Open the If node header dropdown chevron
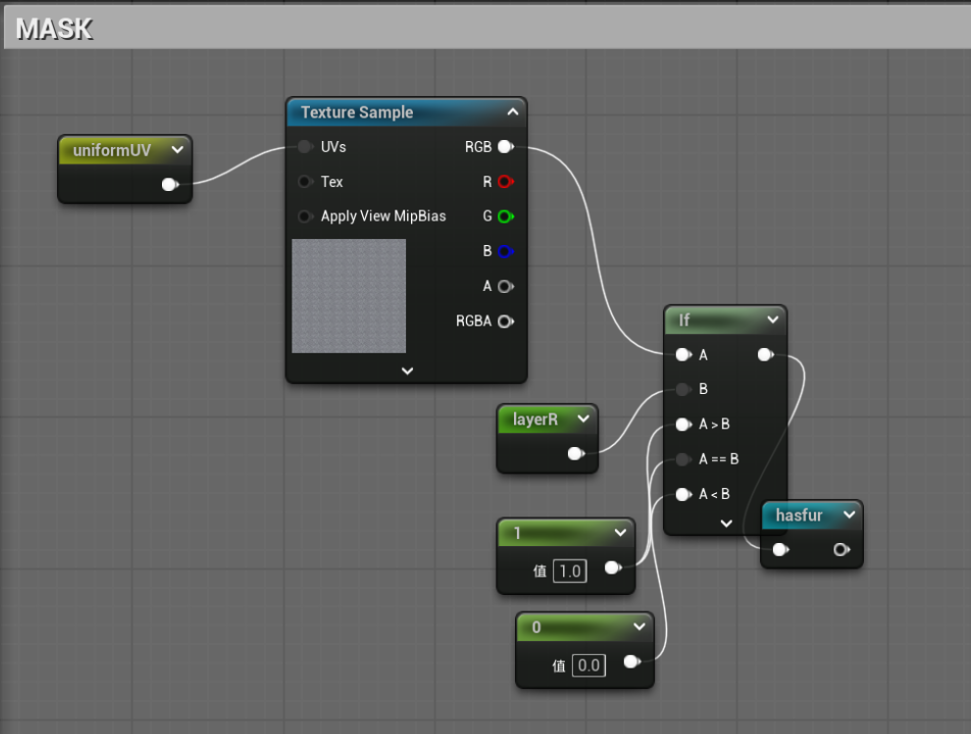This screenshot has height=734, width=971. (773, 320)
